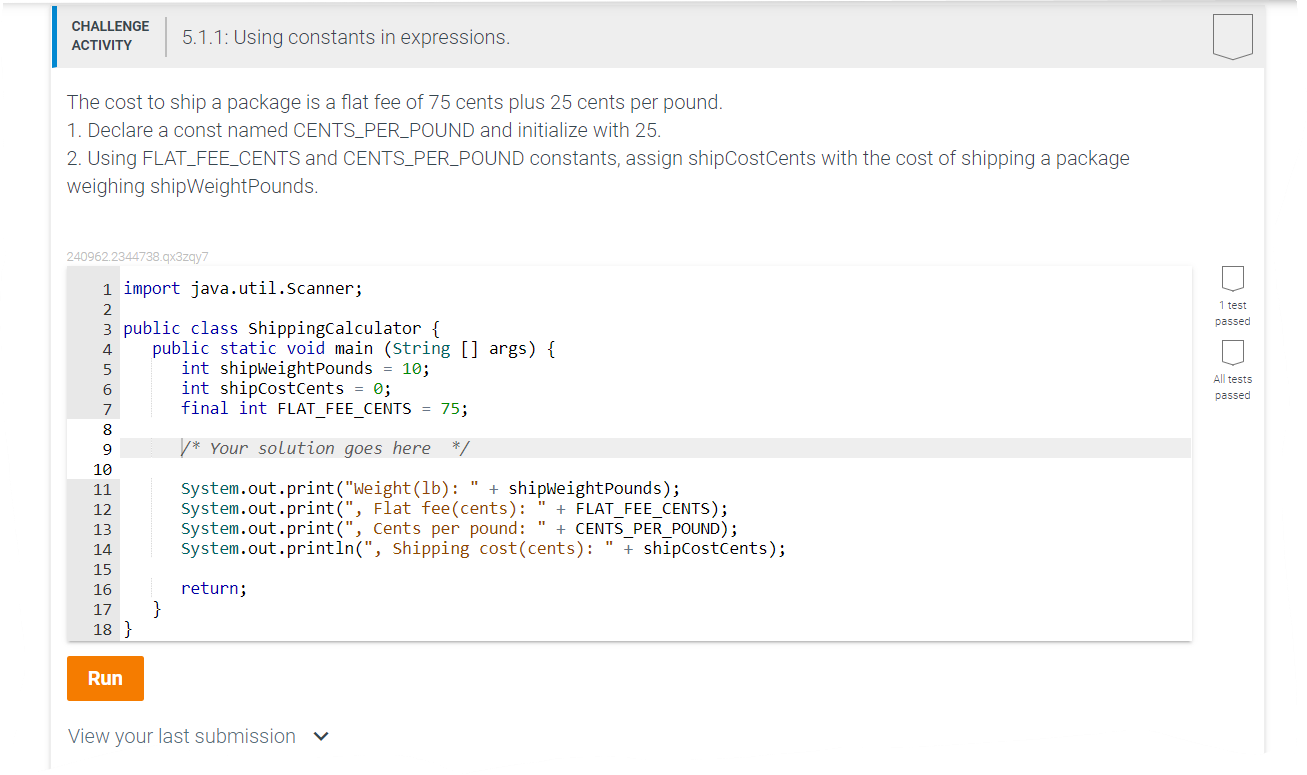Viewport: 1307px width, 775px height.
Task: Expand the View your last submission section
Action: tap(181, 736)
